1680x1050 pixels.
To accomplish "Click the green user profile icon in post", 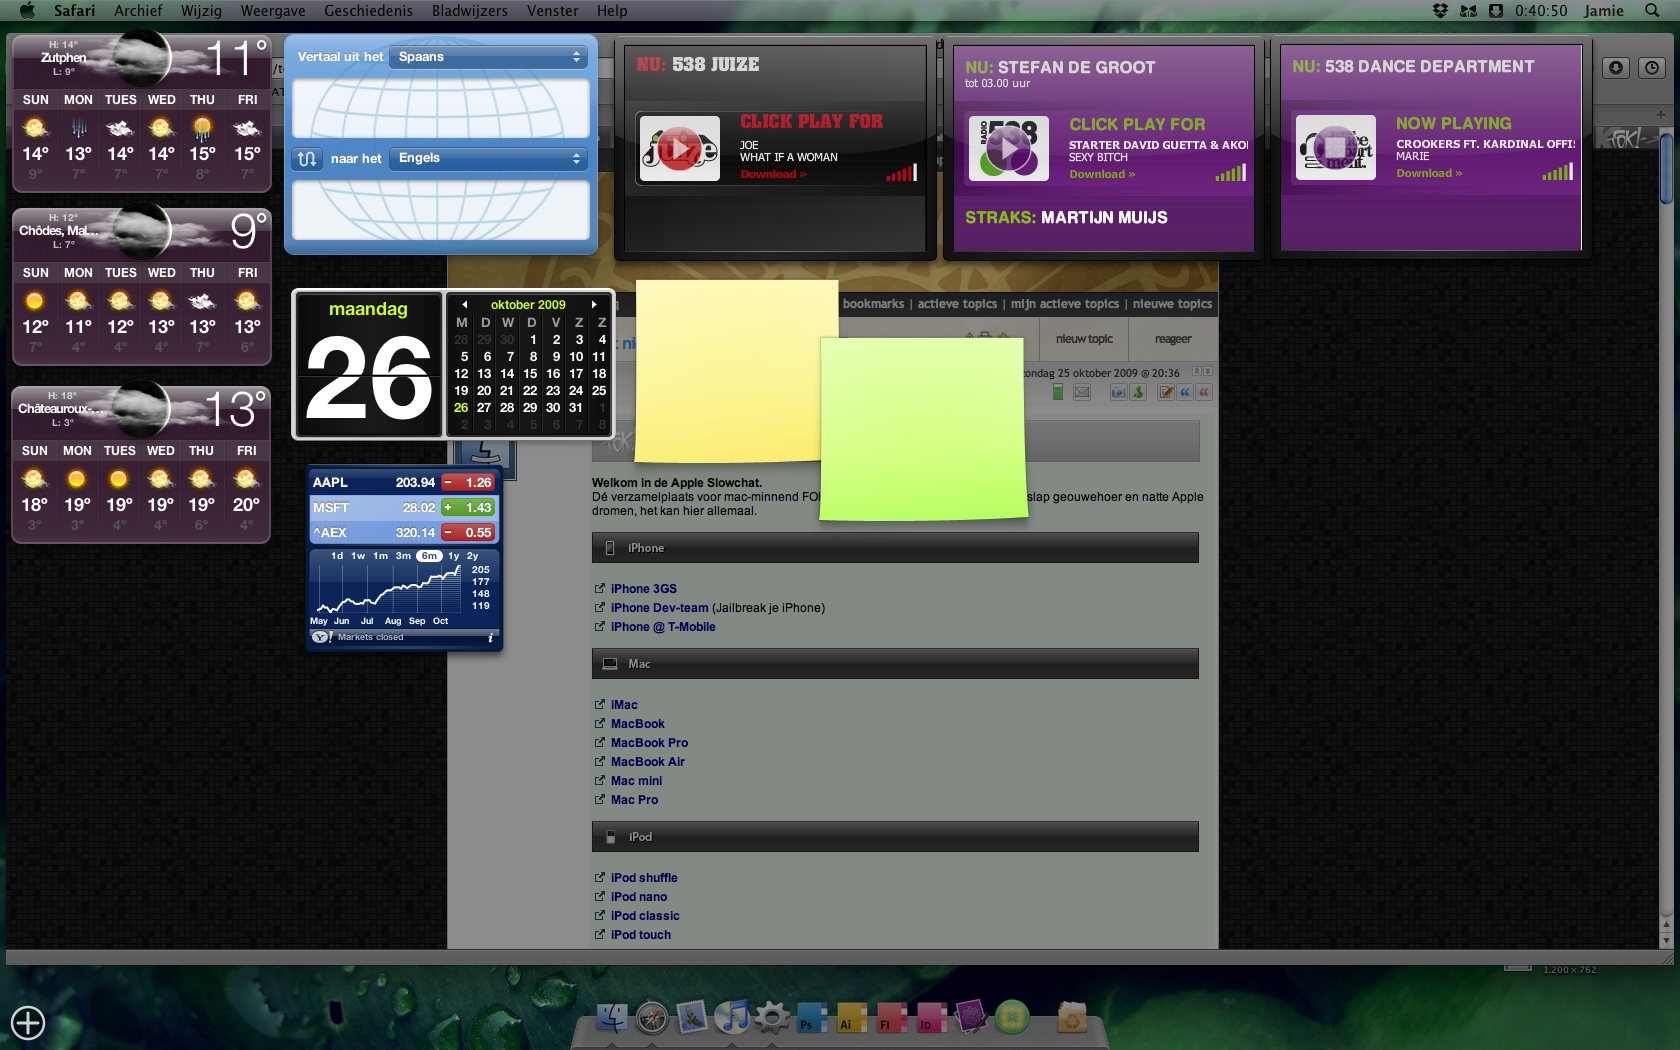I will click(x=1138, y=393).
